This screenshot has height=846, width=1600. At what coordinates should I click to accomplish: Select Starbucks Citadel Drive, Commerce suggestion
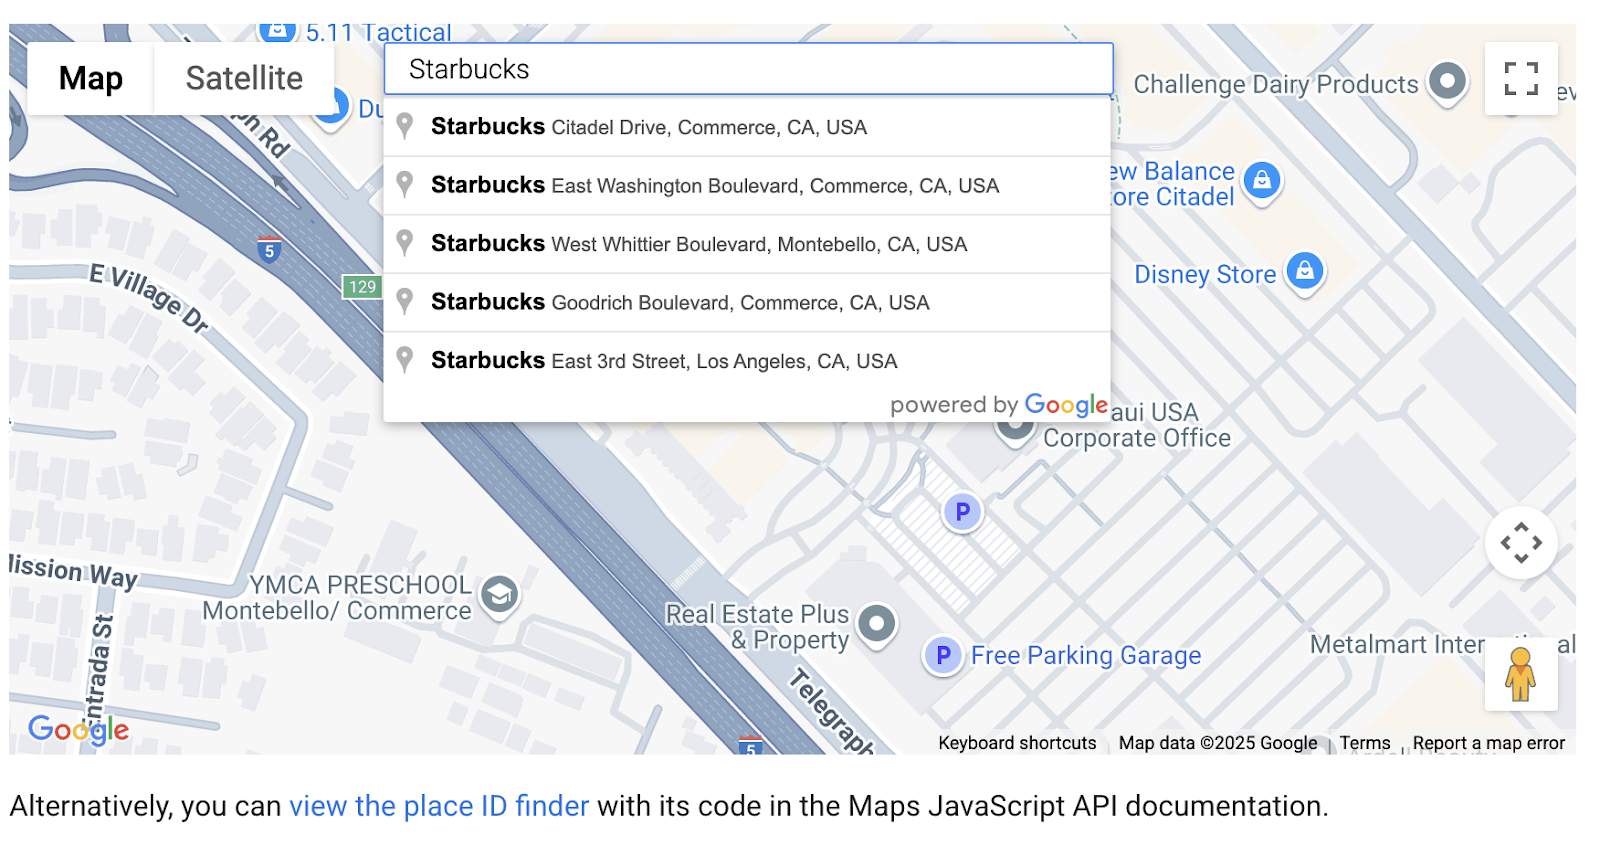(747, 127)
